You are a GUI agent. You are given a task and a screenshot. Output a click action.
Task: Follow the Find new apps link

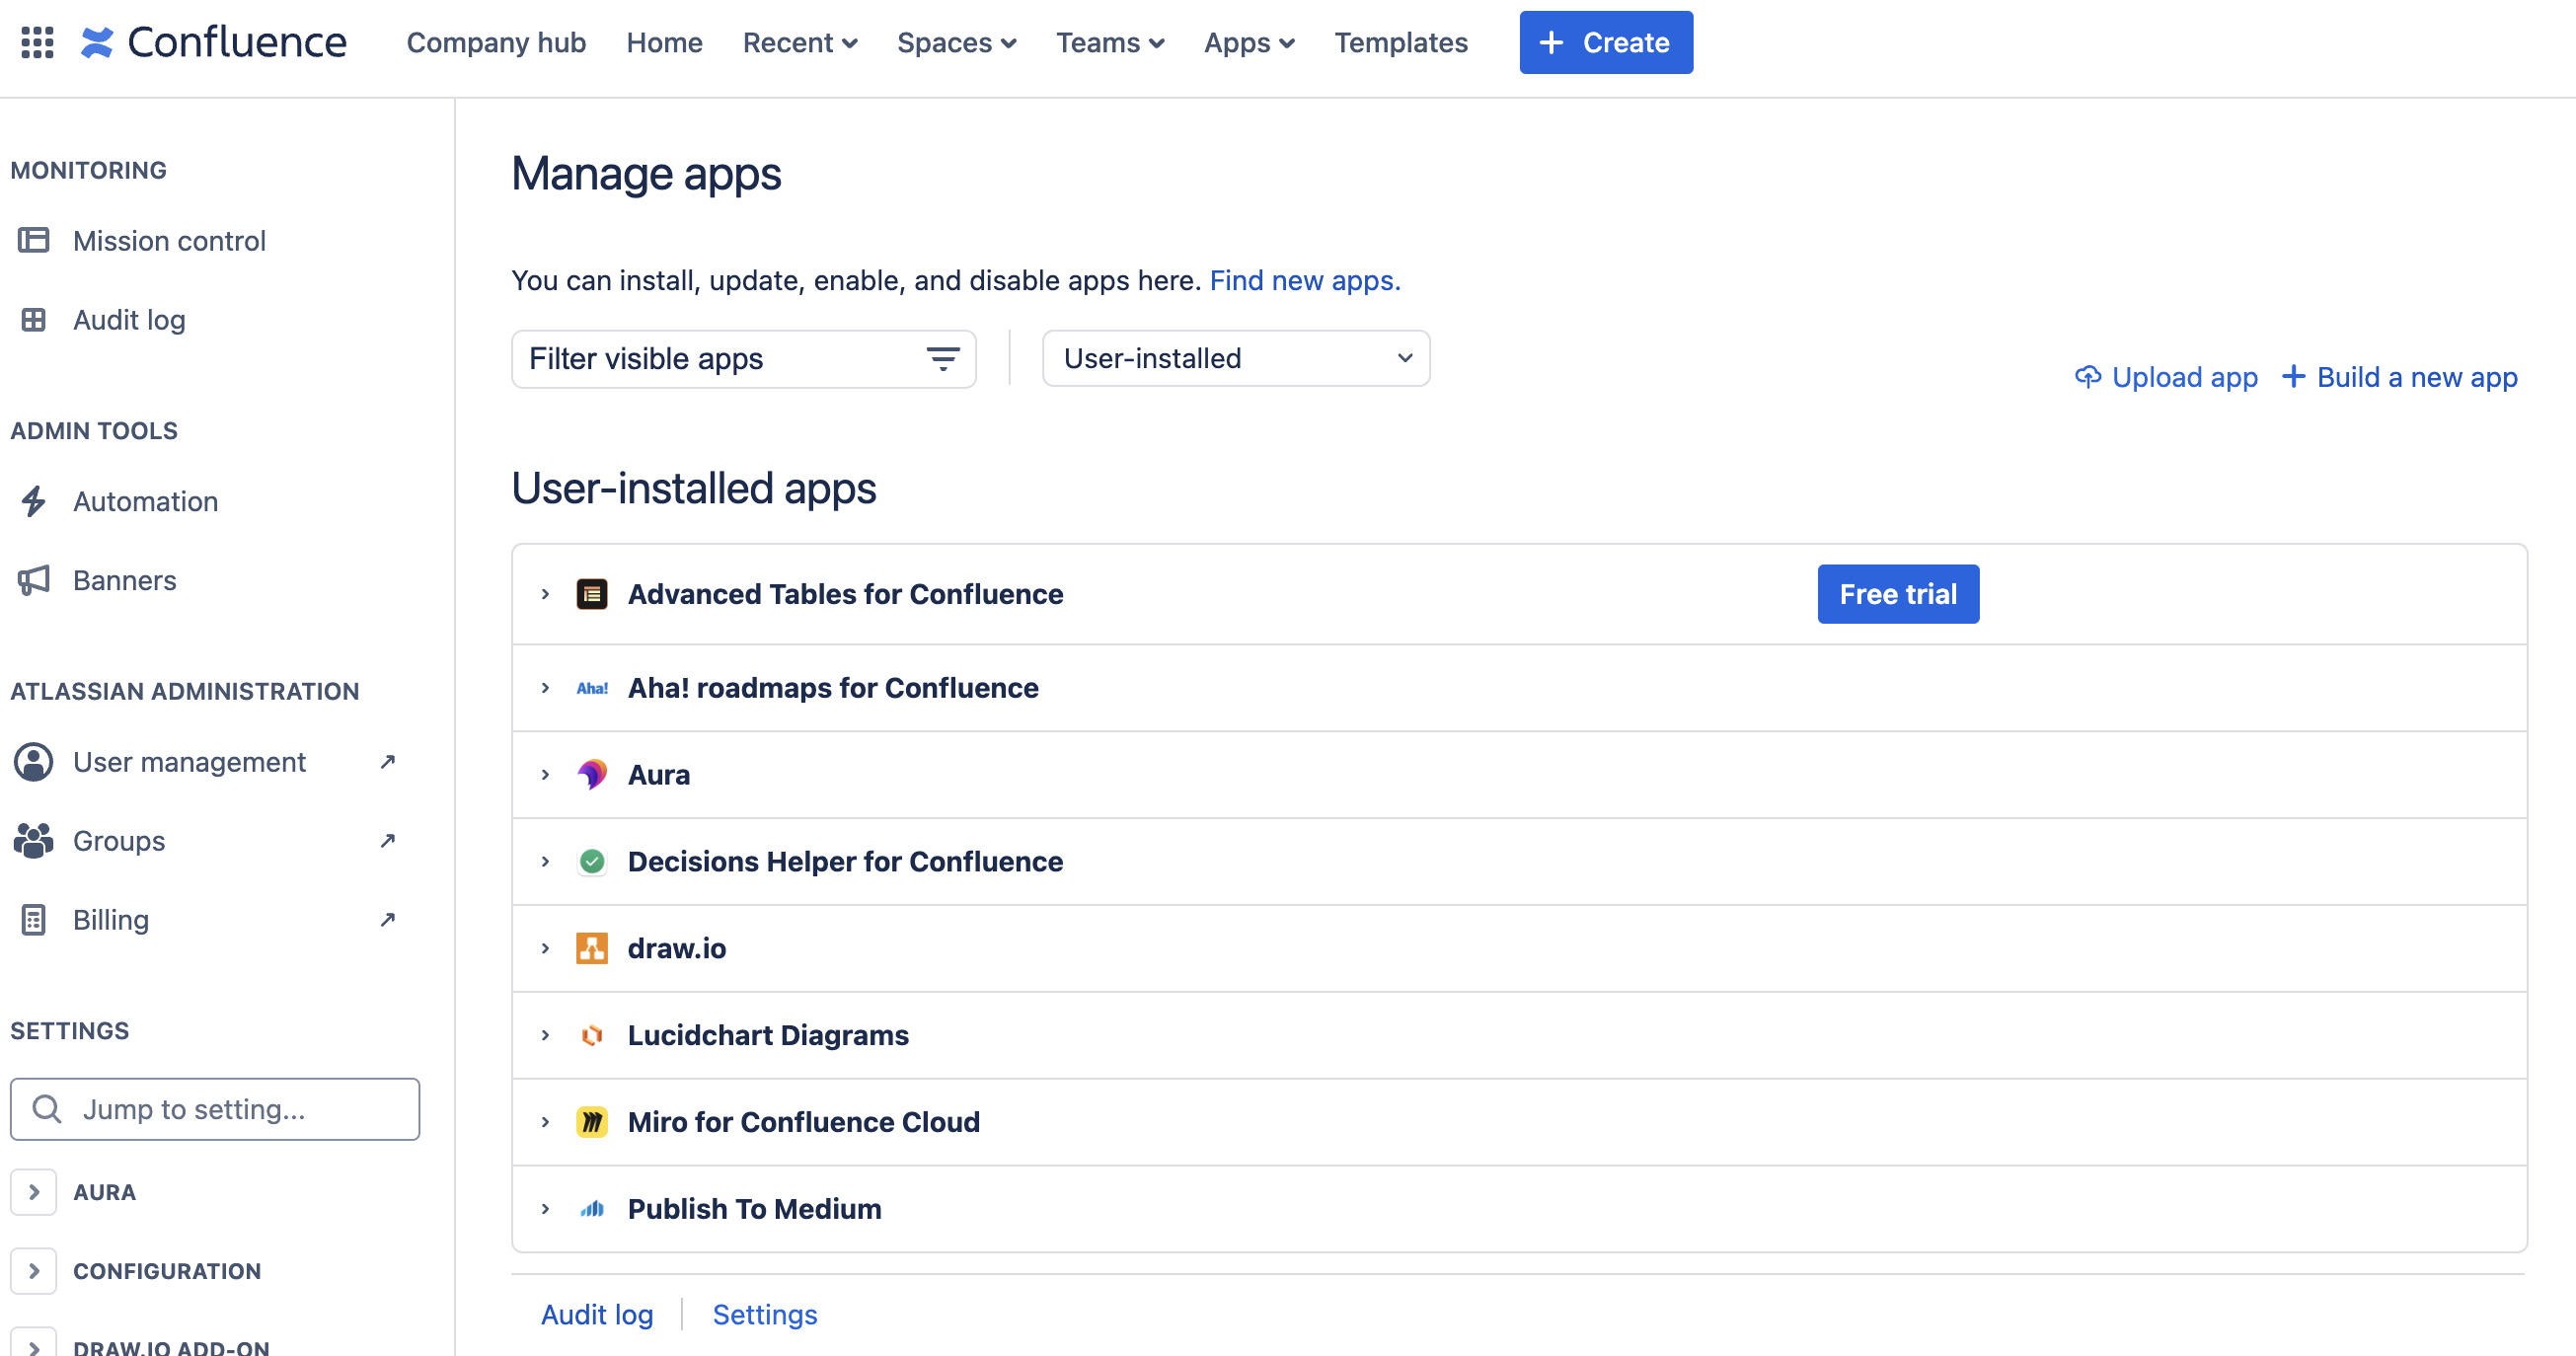click(1305, 280)
